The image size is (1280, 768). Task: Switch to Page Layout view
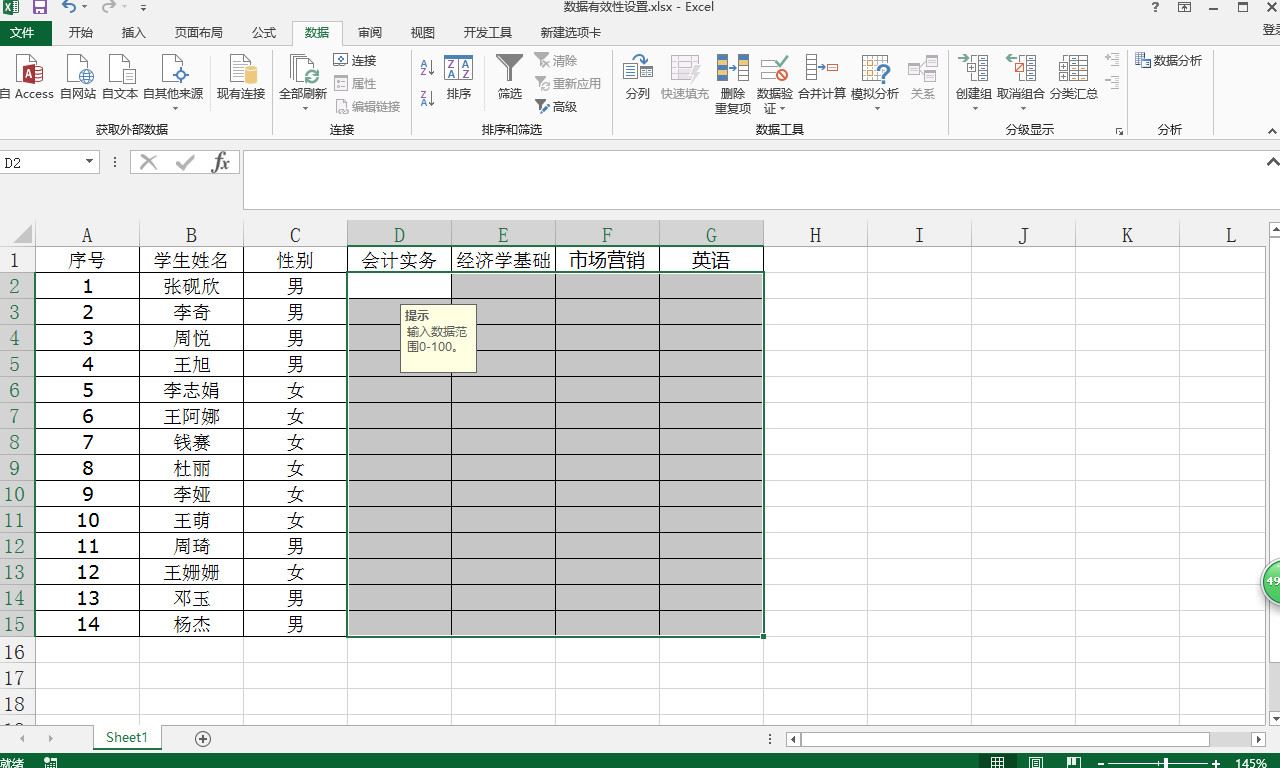click(x=1036, y=763)
